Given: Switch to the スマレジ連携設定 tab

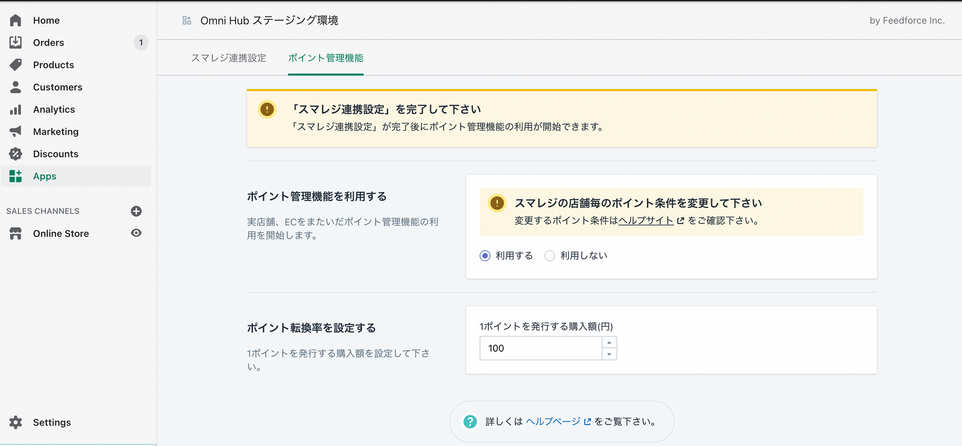Looking at the screenshot, I should pyautogui.click(x=228, y=58).
